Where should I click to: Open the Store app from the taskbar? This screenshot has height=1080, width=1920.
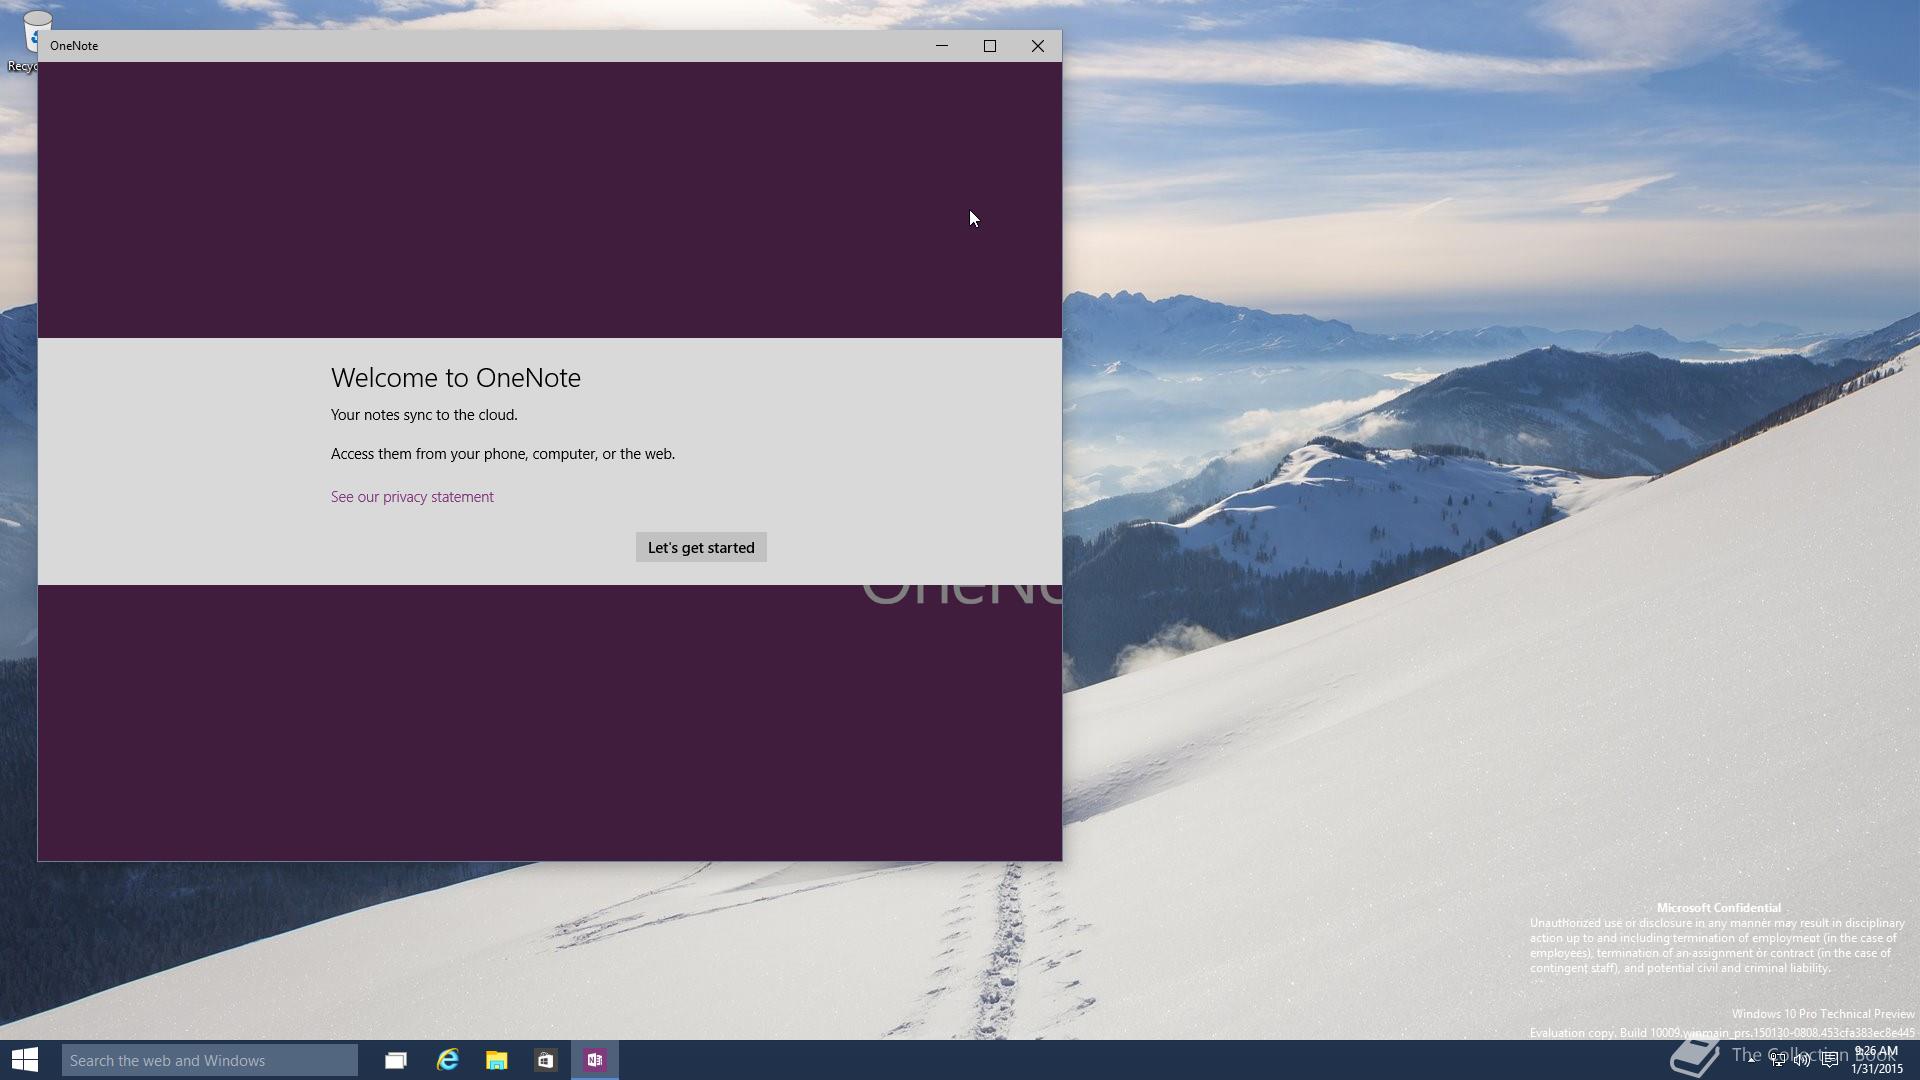[545, 1060]
